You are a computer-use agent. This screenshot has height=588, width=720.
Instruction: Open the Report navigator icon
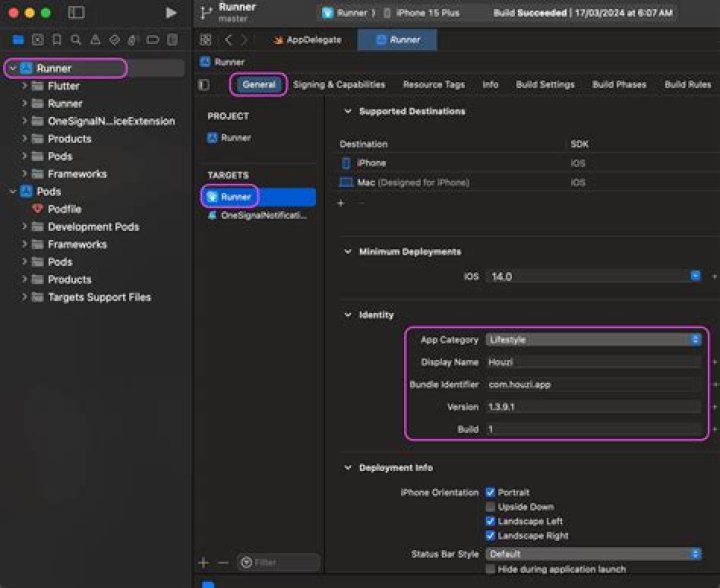172,40
